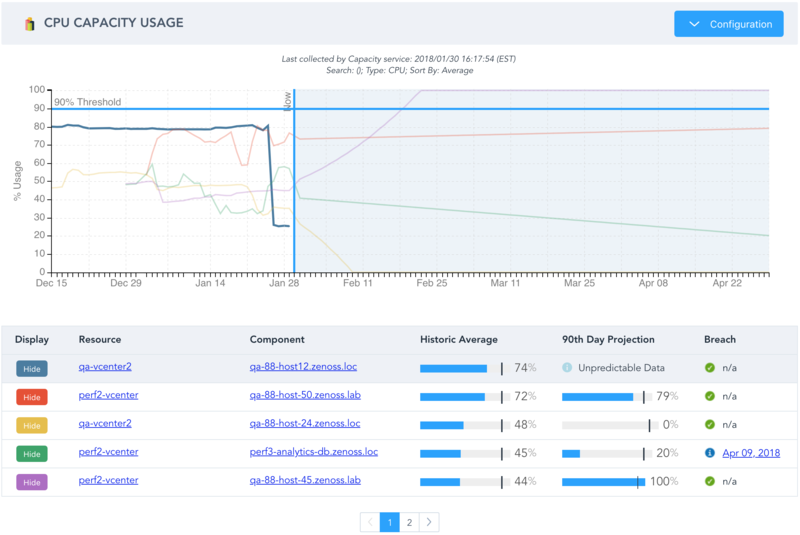Image resolution: width=800 pixels, height=535 pixels.
Task: Click the Apr 22 date axis label
Action: (727, 283)
